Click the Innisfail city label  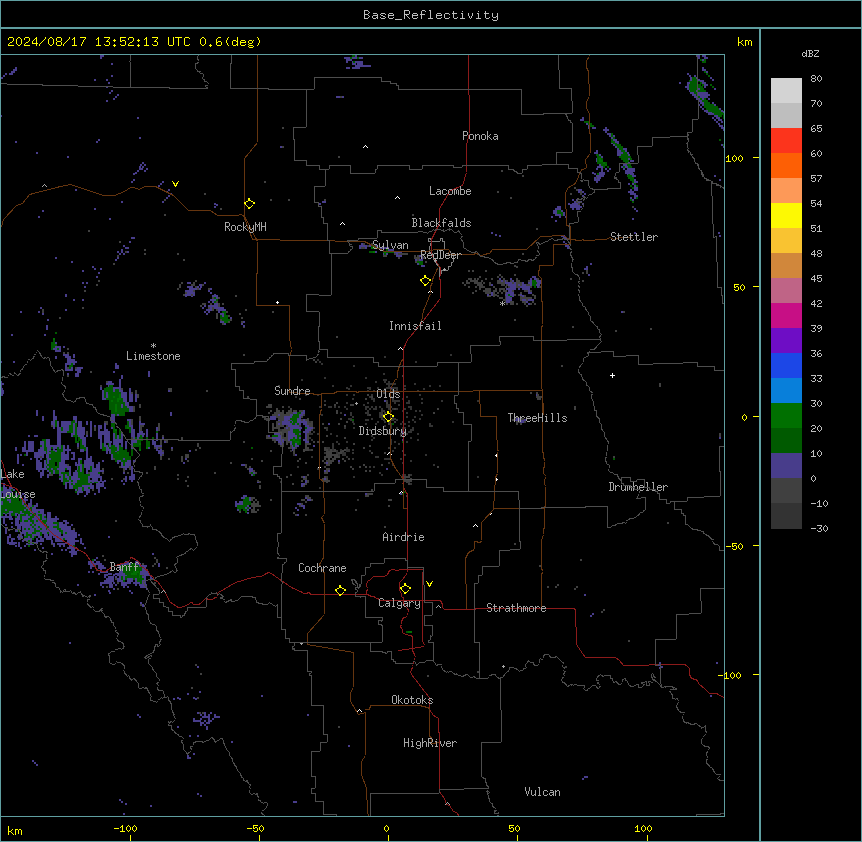415,326
